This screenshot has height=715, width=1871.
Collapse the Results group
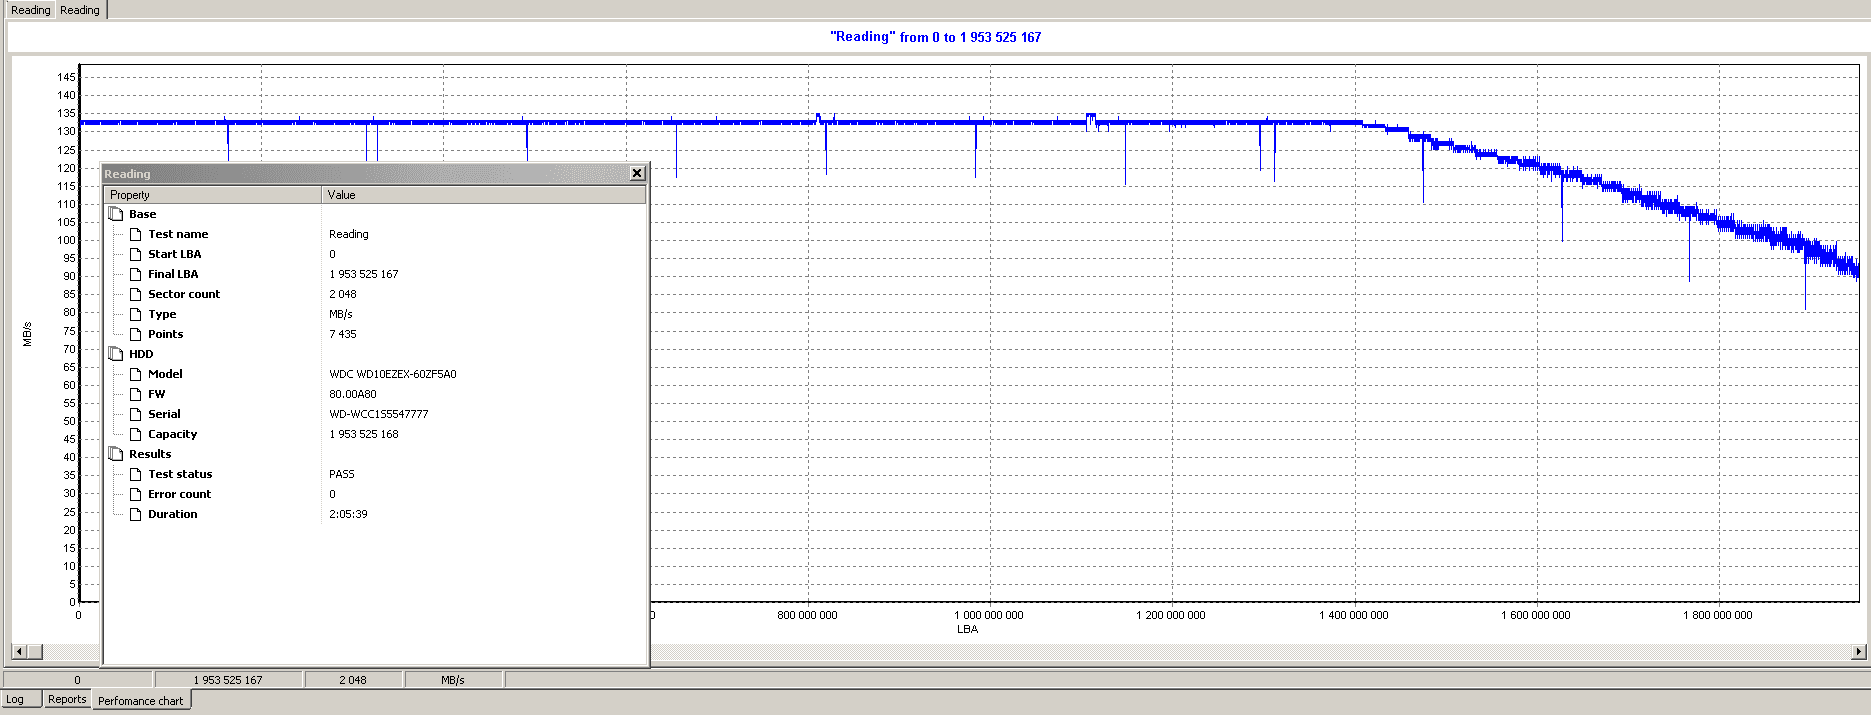pyautogui.click(x=116, y=454)
